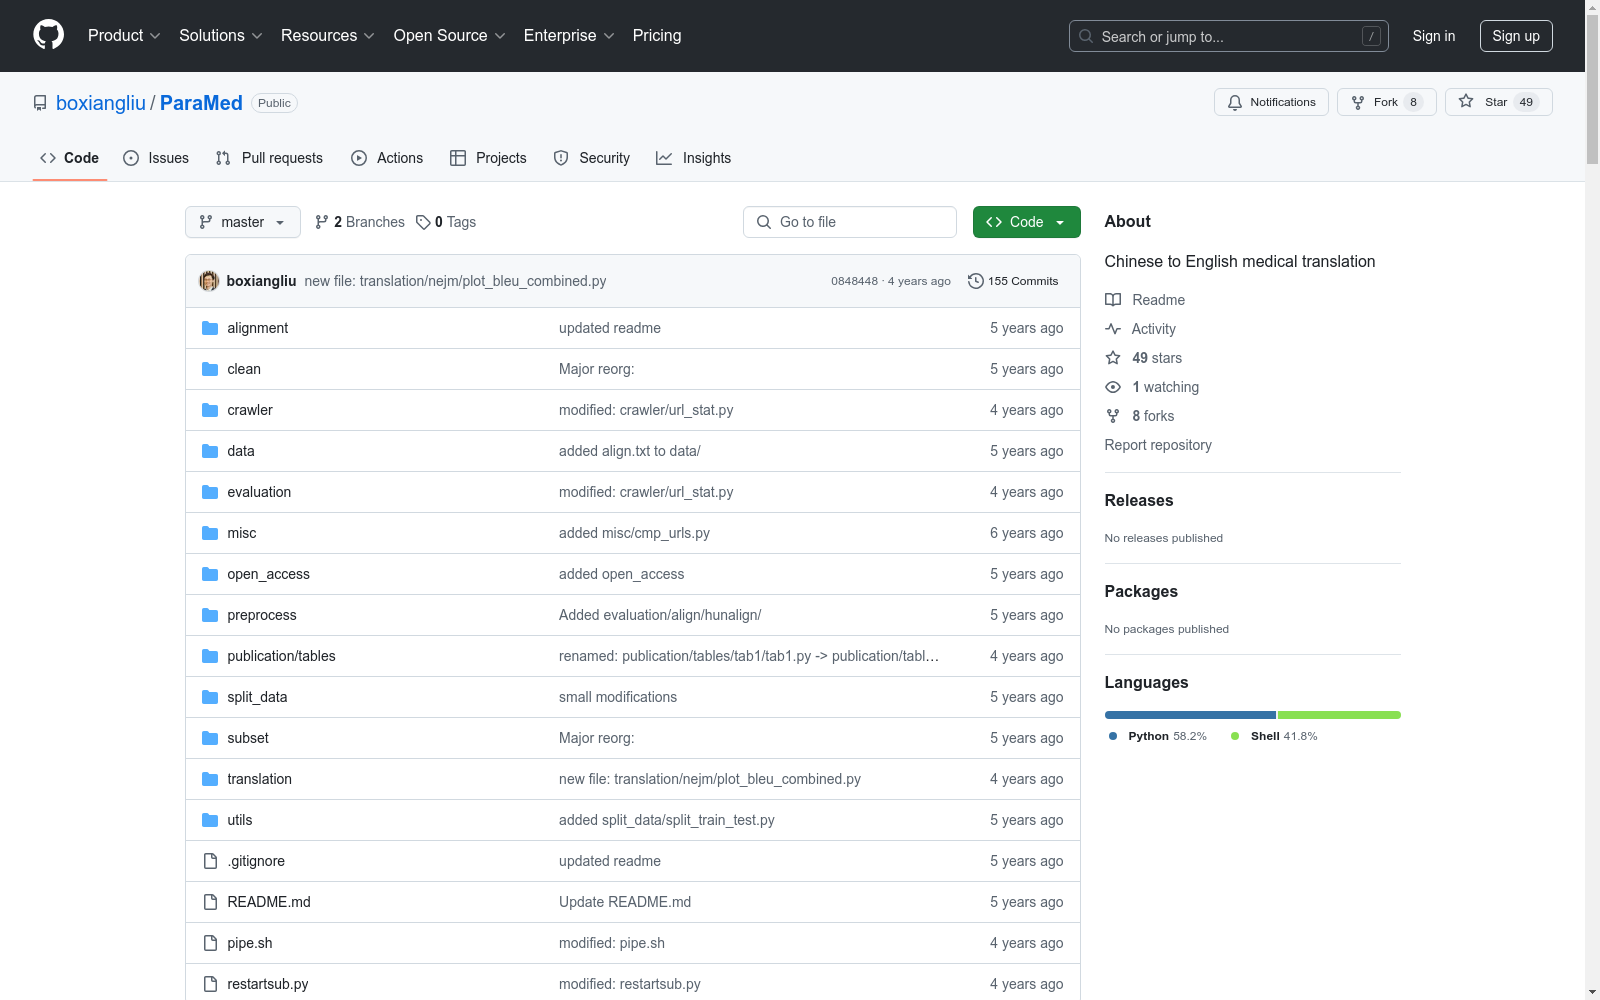
Task: Click the pulse icon next to Activity
Action: click(x=1113, y=329)
